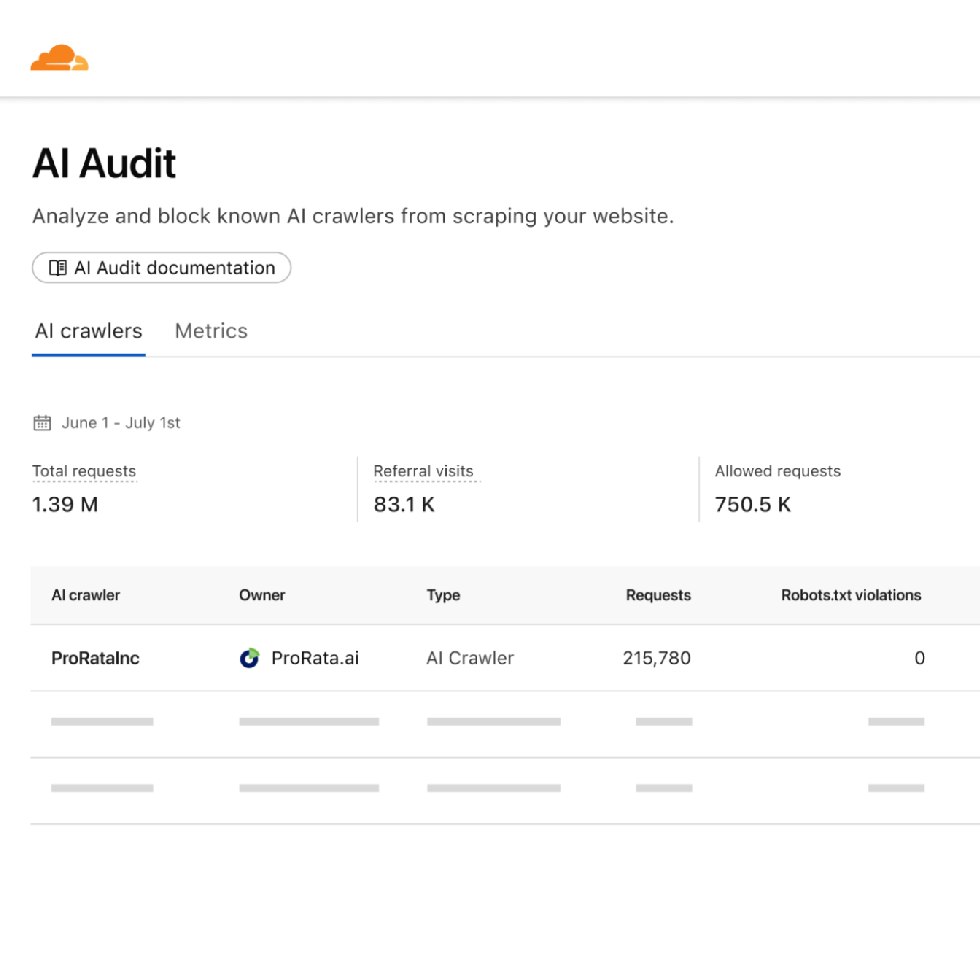Click the 0 robots.txt violations value
This screenshot has height=980, width=980.
[919, 658]
